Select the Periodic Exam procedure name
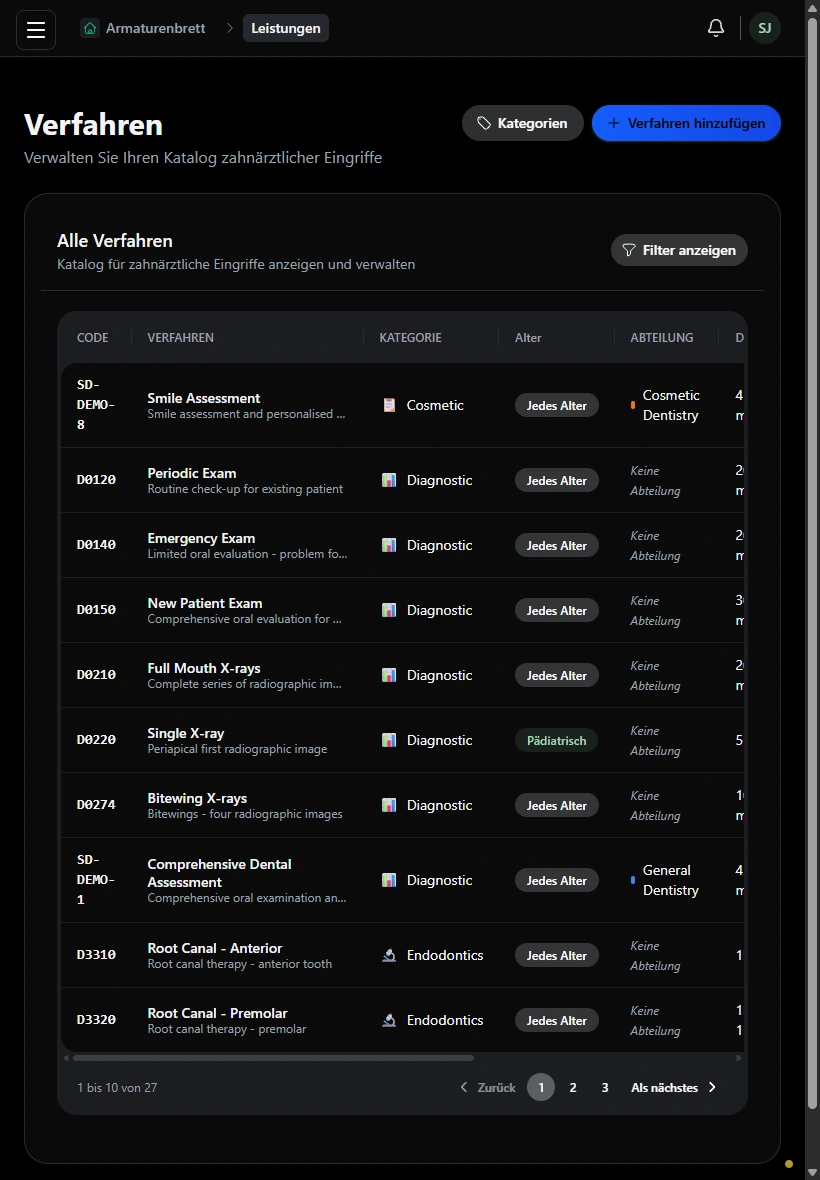This screenshot has width=820, height=1180. pos(192,473)
